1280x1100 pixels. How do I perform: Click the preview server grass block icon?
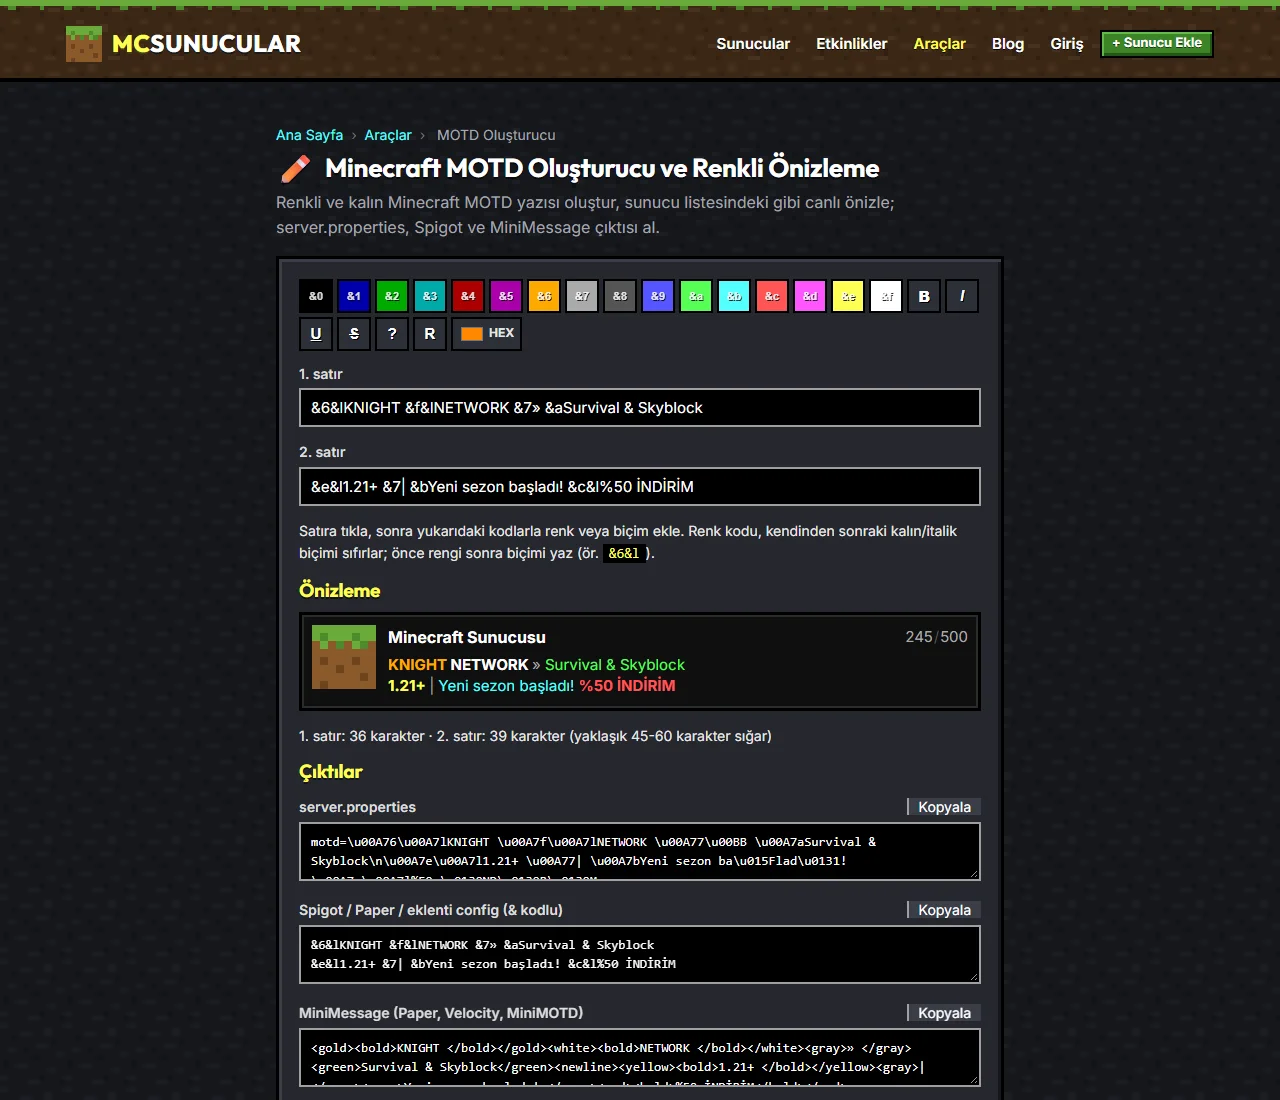[344, 657]
